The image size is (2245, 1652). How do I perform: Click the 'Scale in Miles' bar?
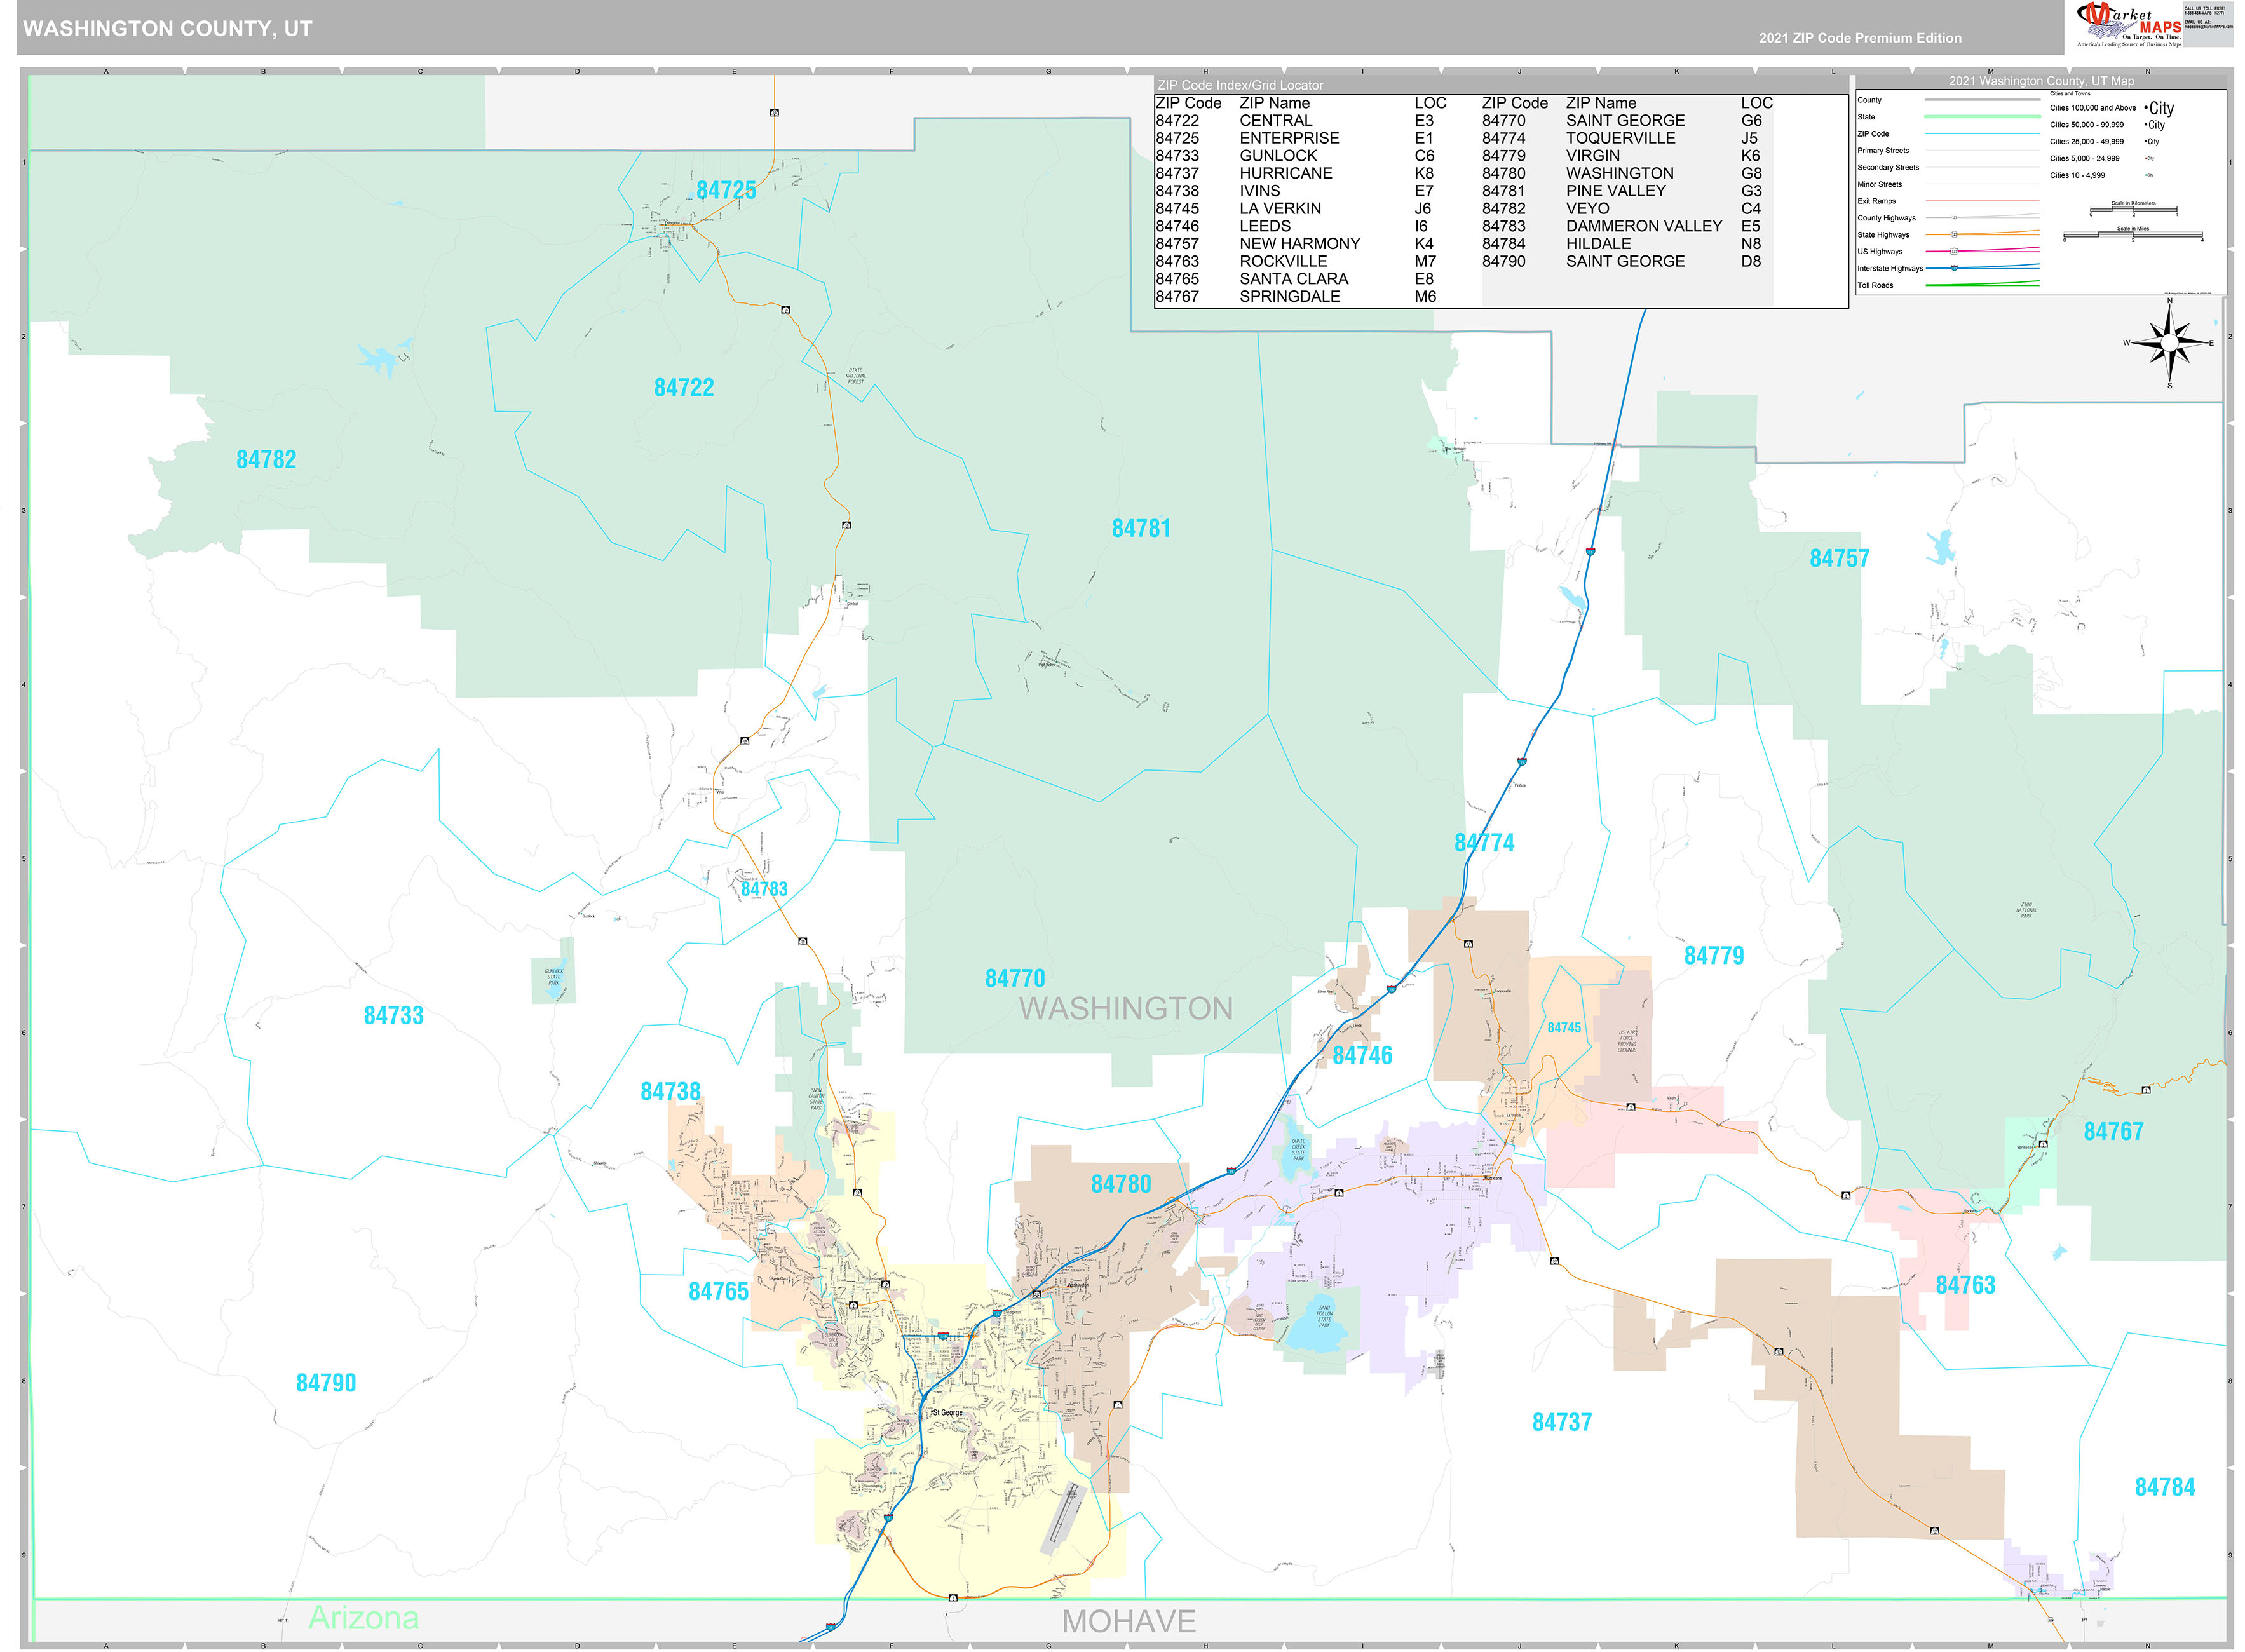[2133, 235]
